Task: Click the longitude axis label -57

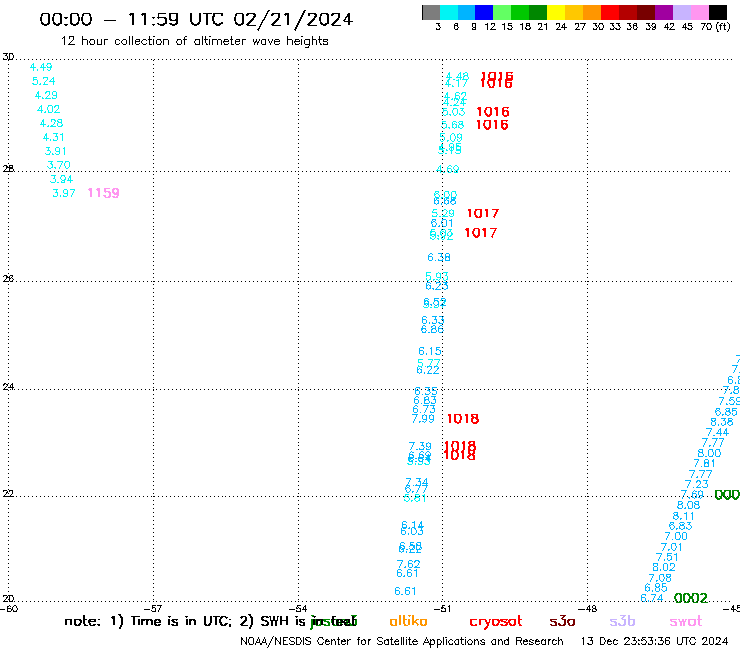Action: [x=153, y=609]
